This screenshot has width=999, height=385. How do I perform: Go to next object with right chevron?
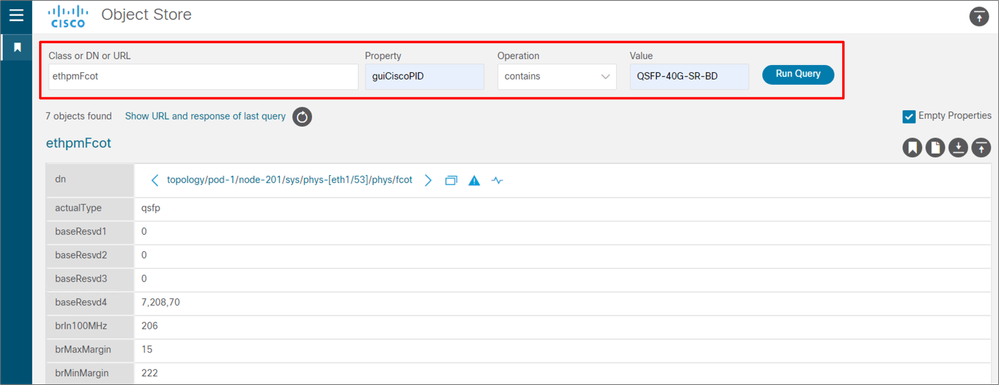428,180
